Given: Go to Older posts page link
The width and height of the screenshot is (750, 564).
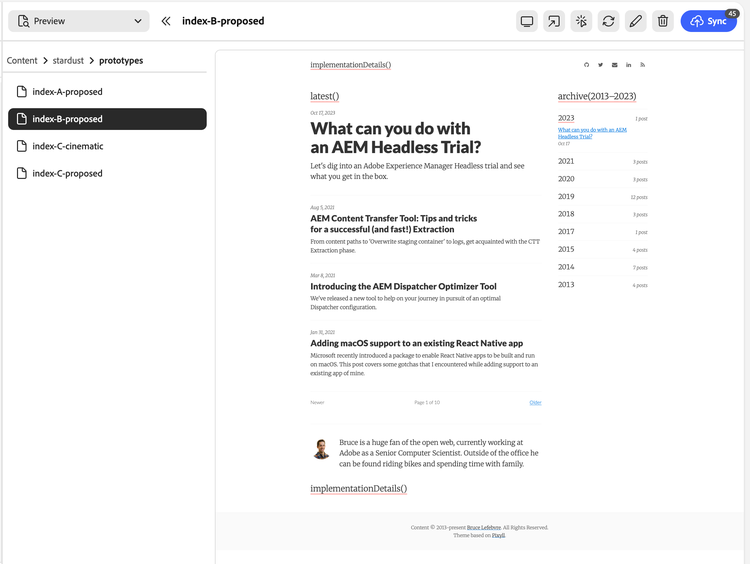Looking at the screenshot, I should 535,402.
